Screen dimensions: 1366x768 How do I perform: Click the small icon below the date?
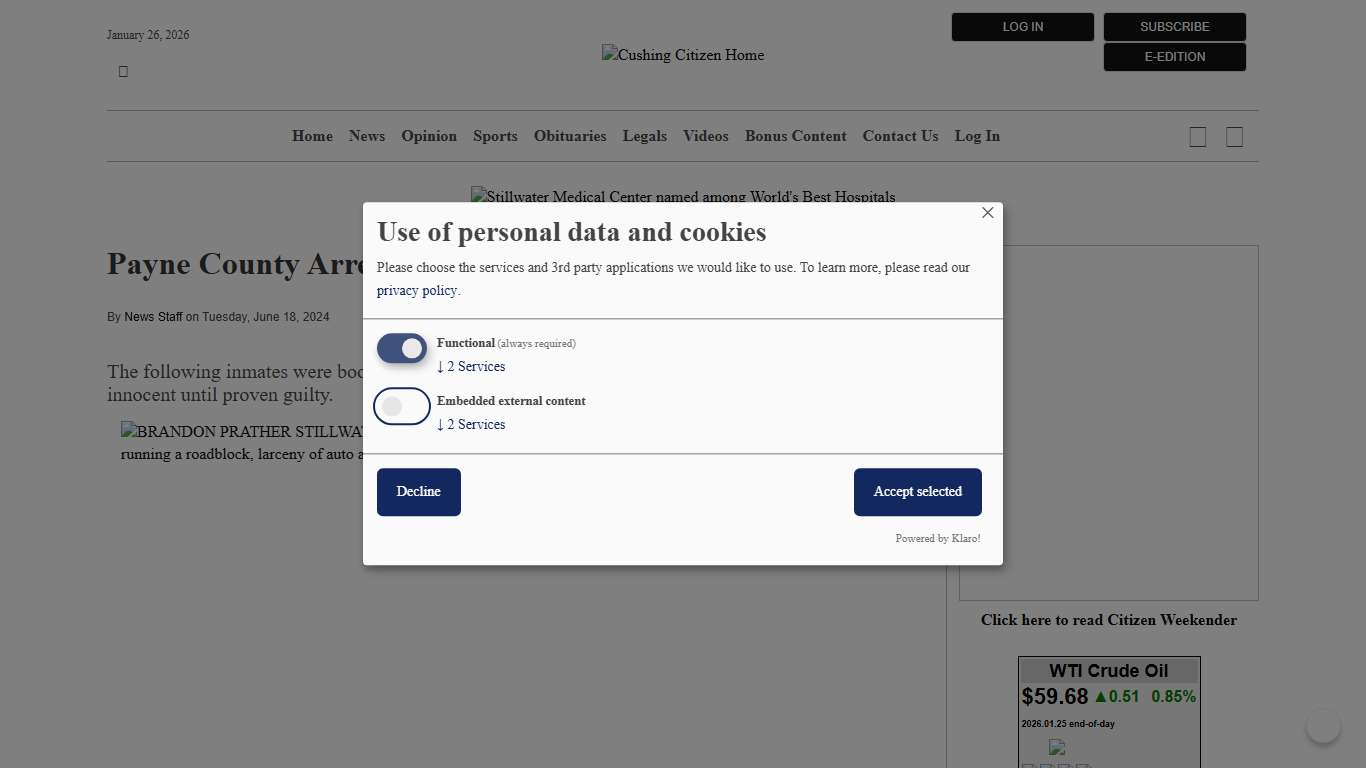click(x=123, y=71)
